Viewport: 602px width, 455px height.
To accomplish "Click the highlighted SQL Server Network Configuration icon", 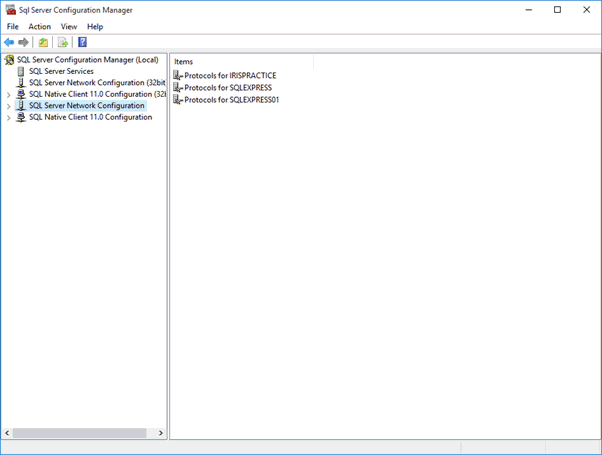I will [x=21, y=106].
